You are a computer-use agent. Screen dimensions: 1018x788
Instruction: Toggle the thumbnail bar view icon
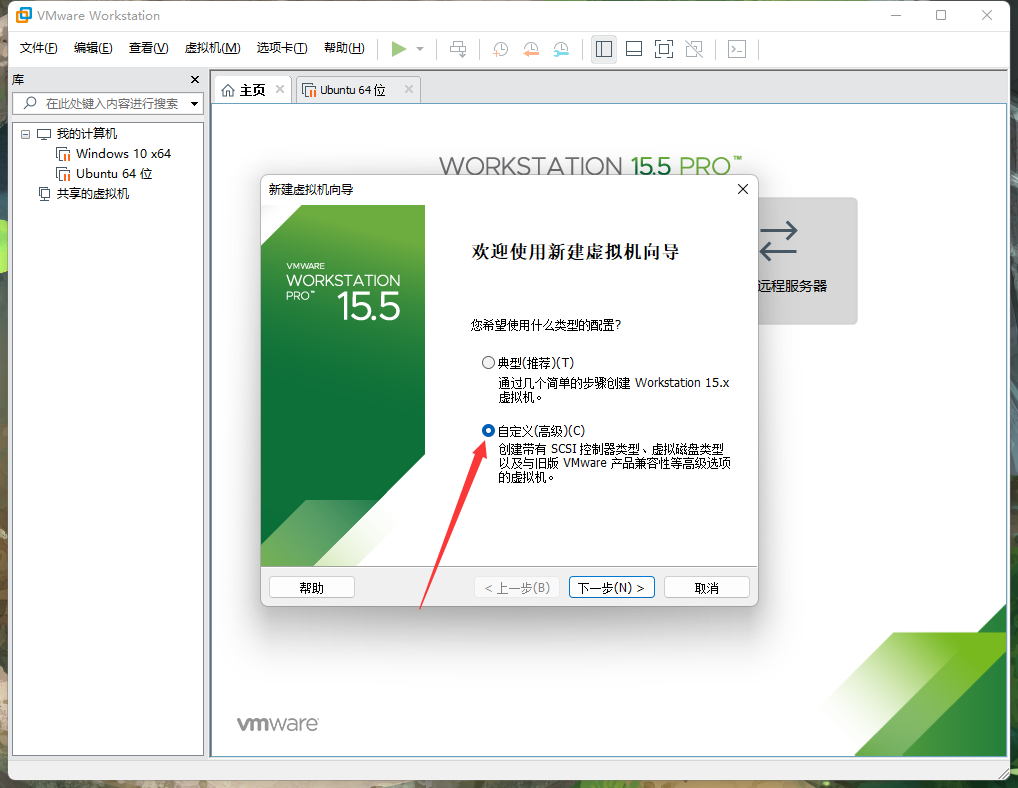tap(634, 49)
